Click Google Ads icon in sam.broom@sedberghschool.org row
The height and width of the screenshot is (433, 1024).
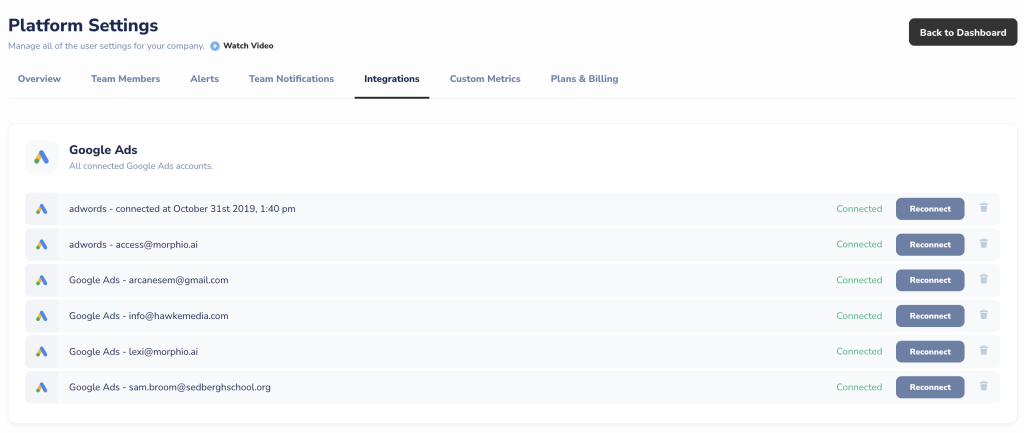pyautogui.click(x=42, y=387)
